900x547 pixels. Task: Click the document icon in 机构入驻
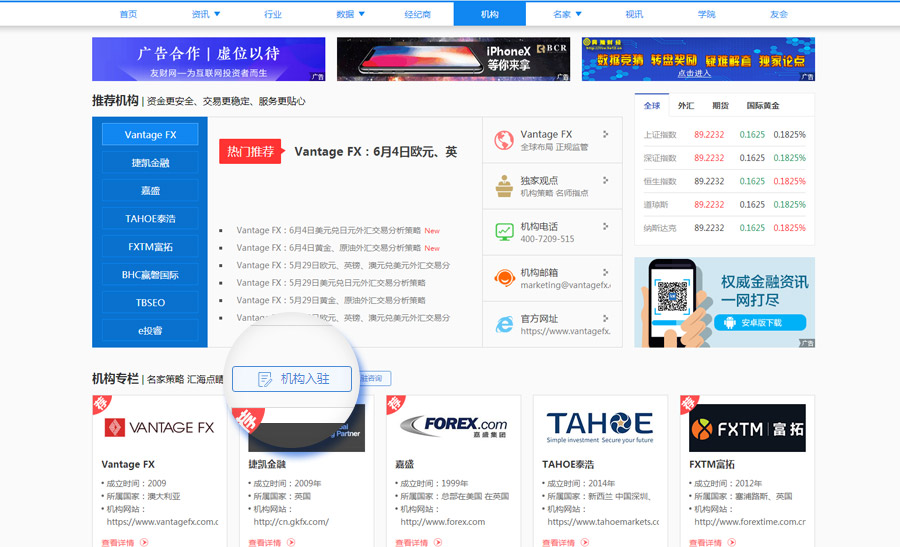[265, 379]
